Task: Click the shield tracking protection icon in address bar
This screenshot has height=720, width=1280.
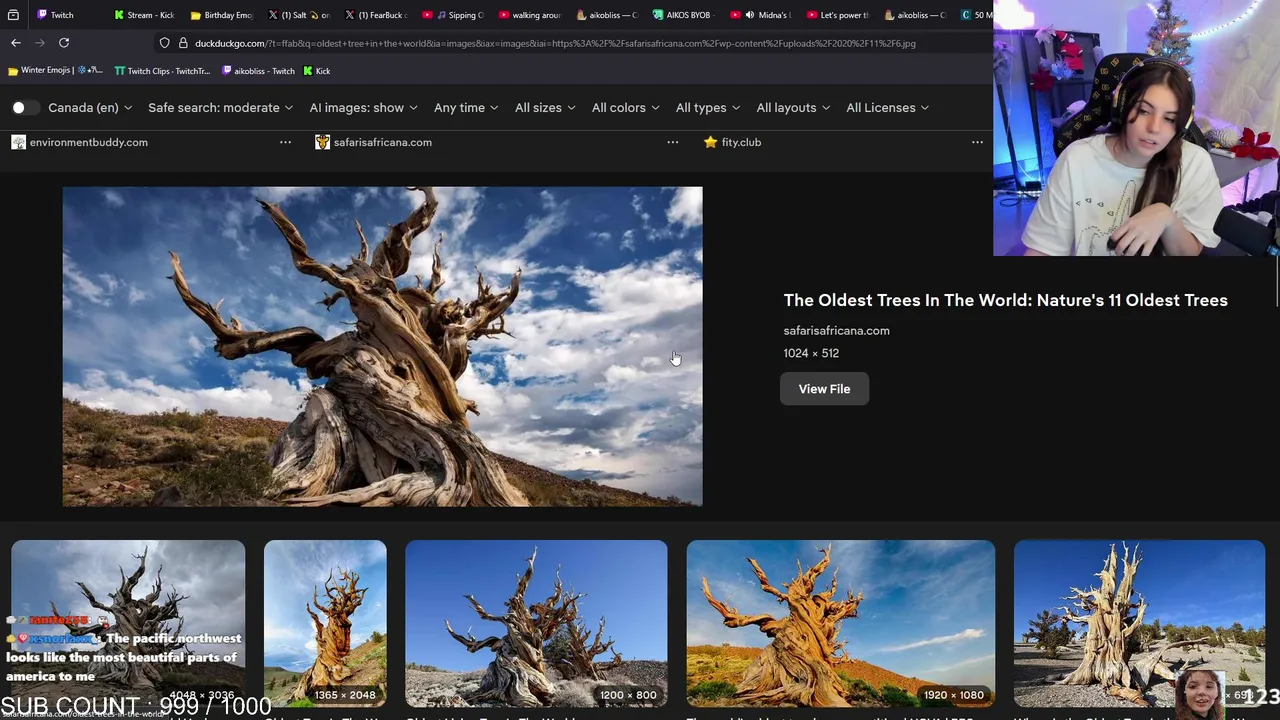Action: point(164,43)
